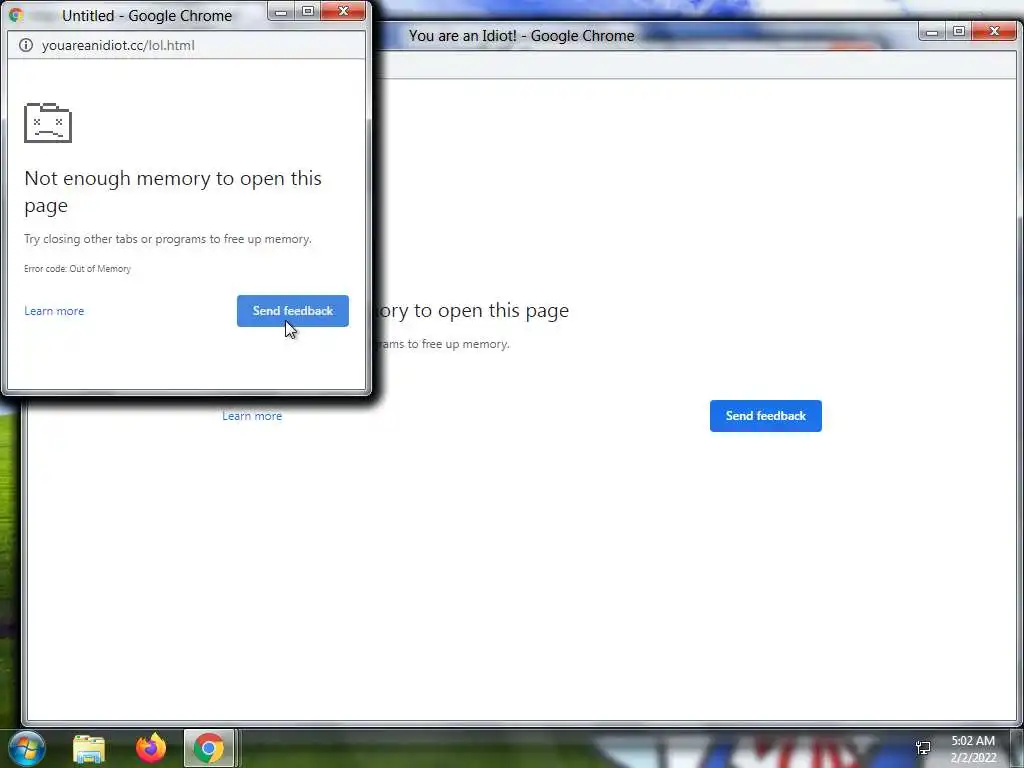Select the Google Chrome taskbar button
This screenshot has height=768, width=1024.
(x=208, y=748)
